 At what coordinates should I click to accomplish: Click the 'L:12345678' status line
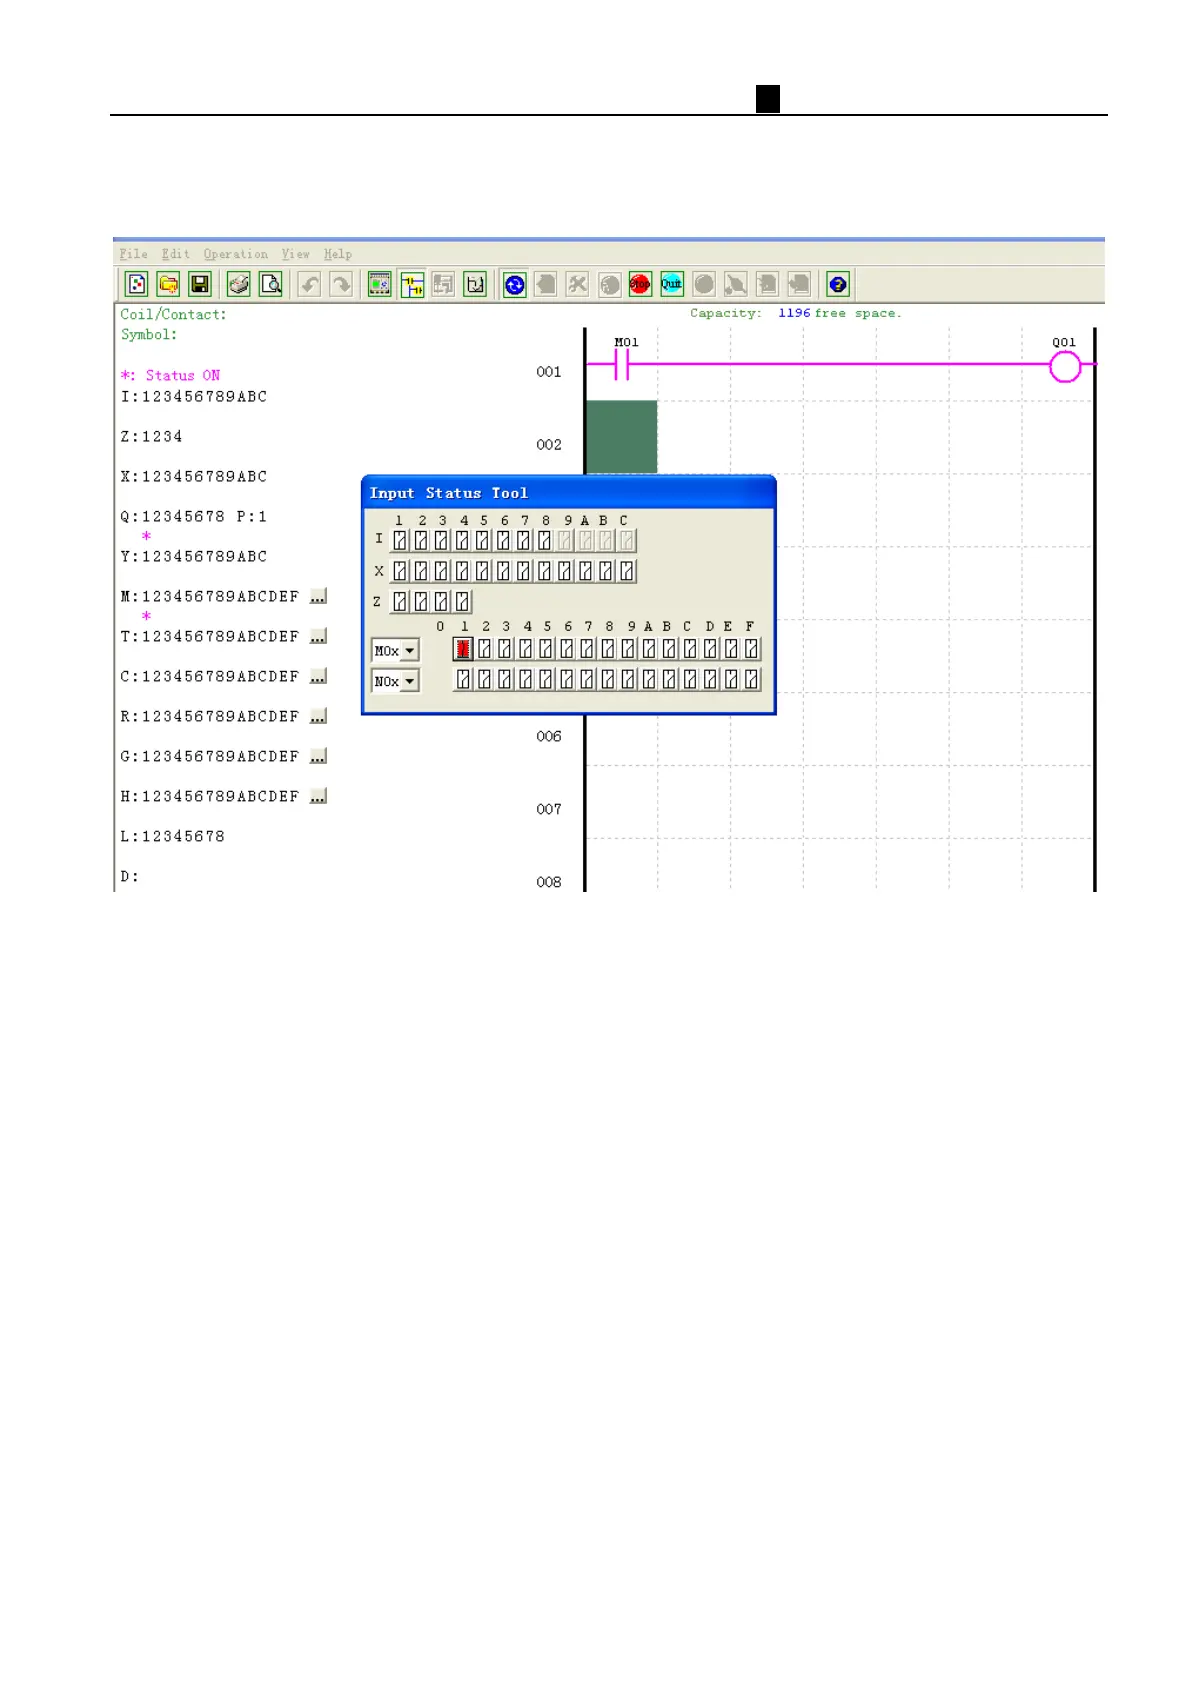pyautogui.click(x=173, y=837)
